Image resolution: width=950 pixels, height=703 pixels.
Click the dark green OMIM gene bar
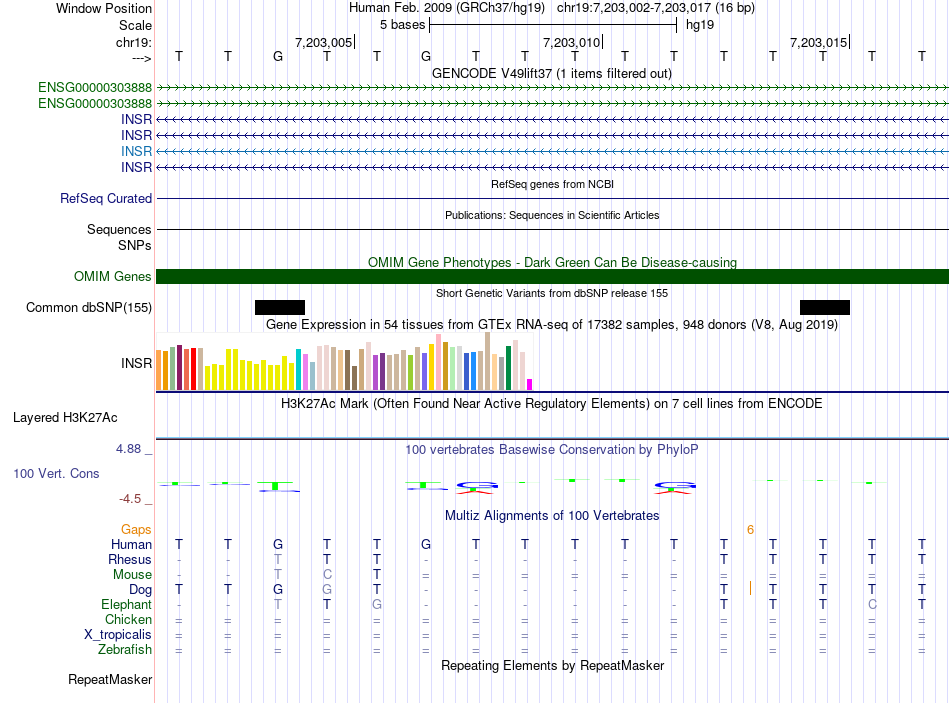[x=552, y=276]
